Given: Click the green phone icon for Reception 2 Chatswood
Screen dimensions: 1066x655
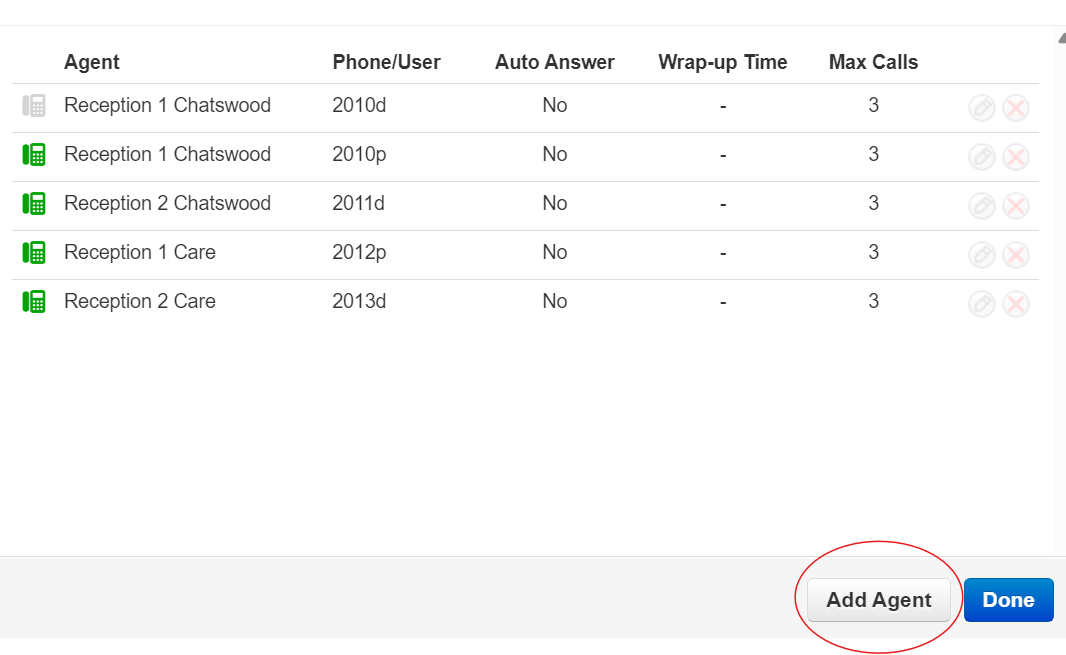Looking at the screenshot, I should [x=35, y=204].
